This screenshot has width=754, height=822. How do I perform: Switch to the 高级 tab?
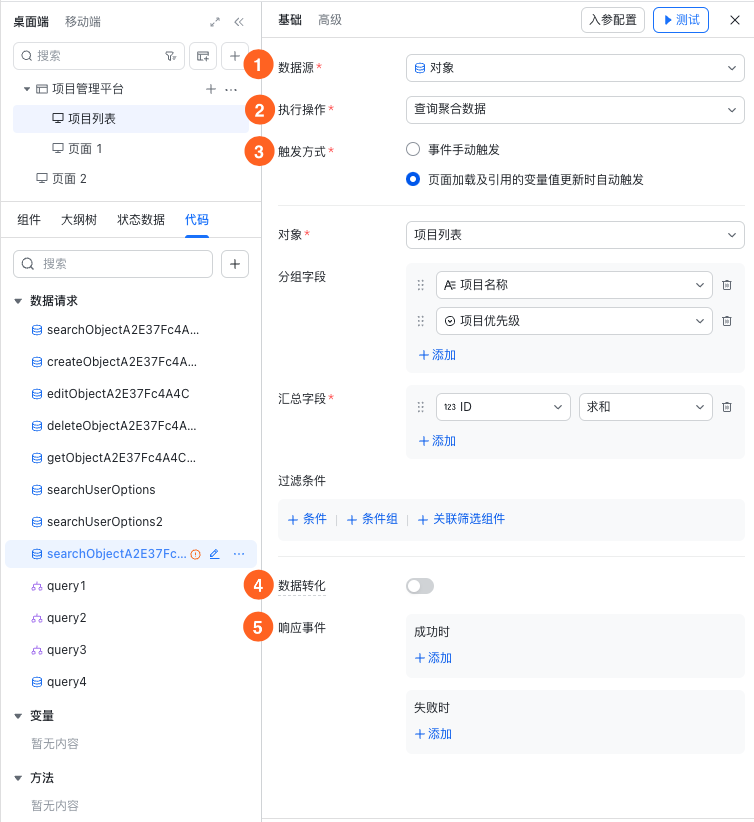329,20
